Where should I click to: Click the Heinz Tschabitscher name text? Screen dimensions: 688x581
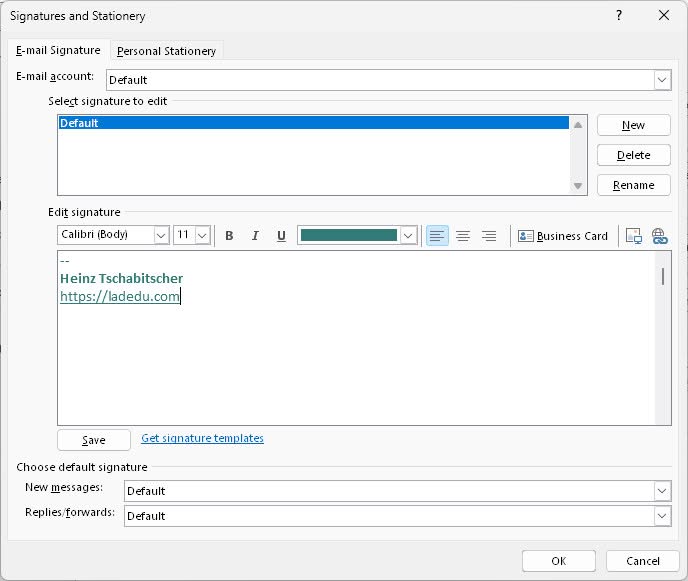[x=122, y=278]
